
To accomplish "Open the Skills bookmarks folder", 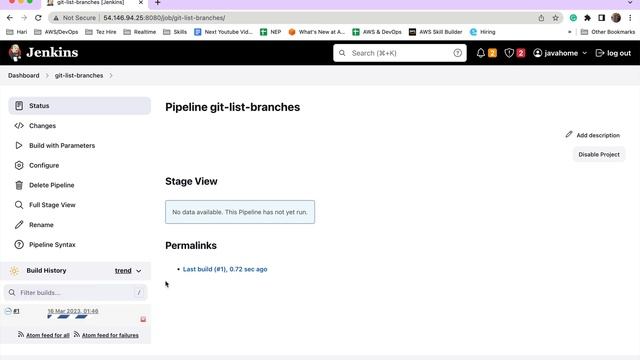I will tap(175, 32).
